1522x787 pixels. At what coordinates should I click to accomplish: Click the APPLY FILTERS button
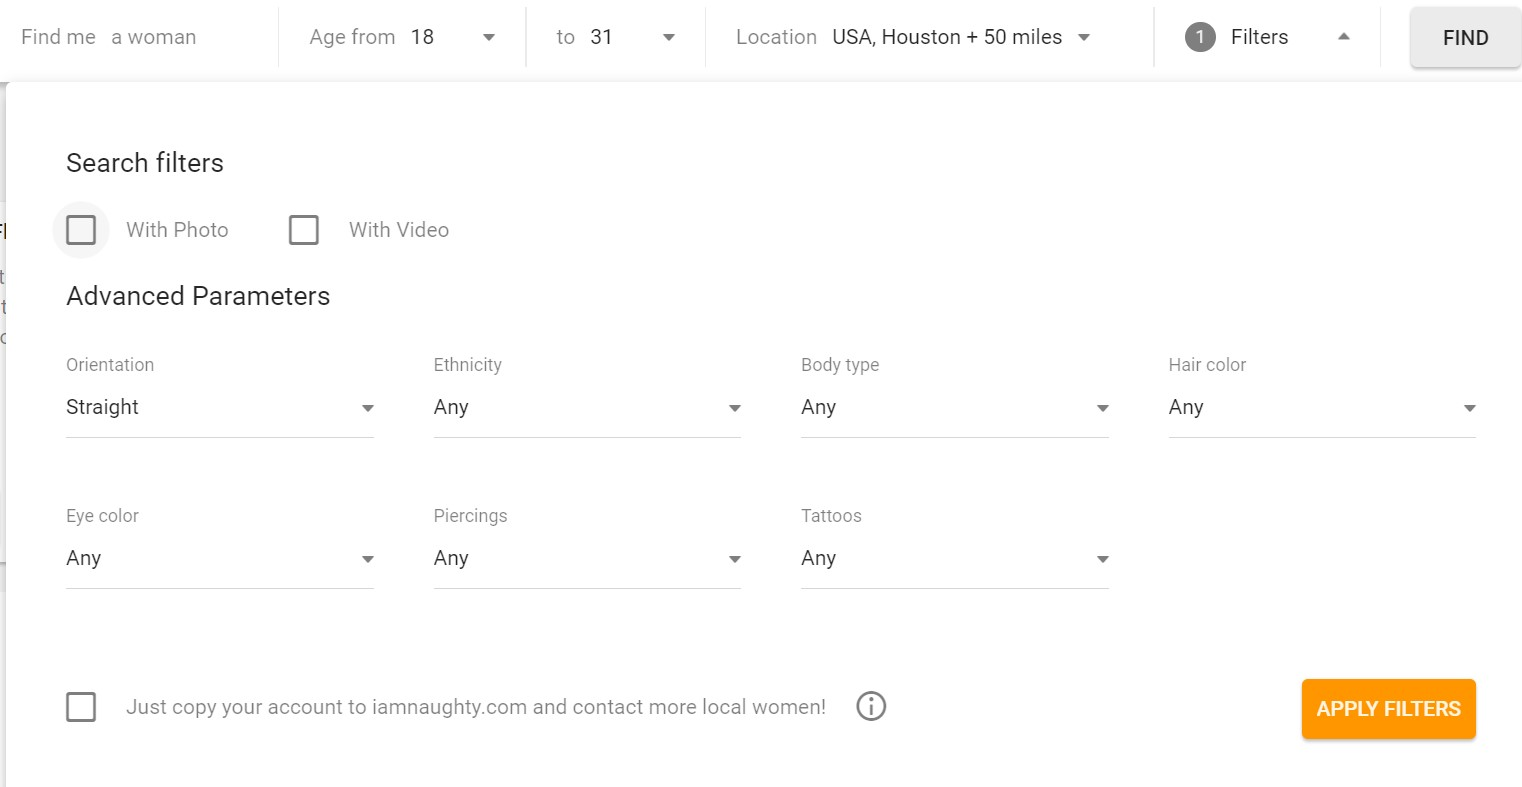tap(1388, 709)
